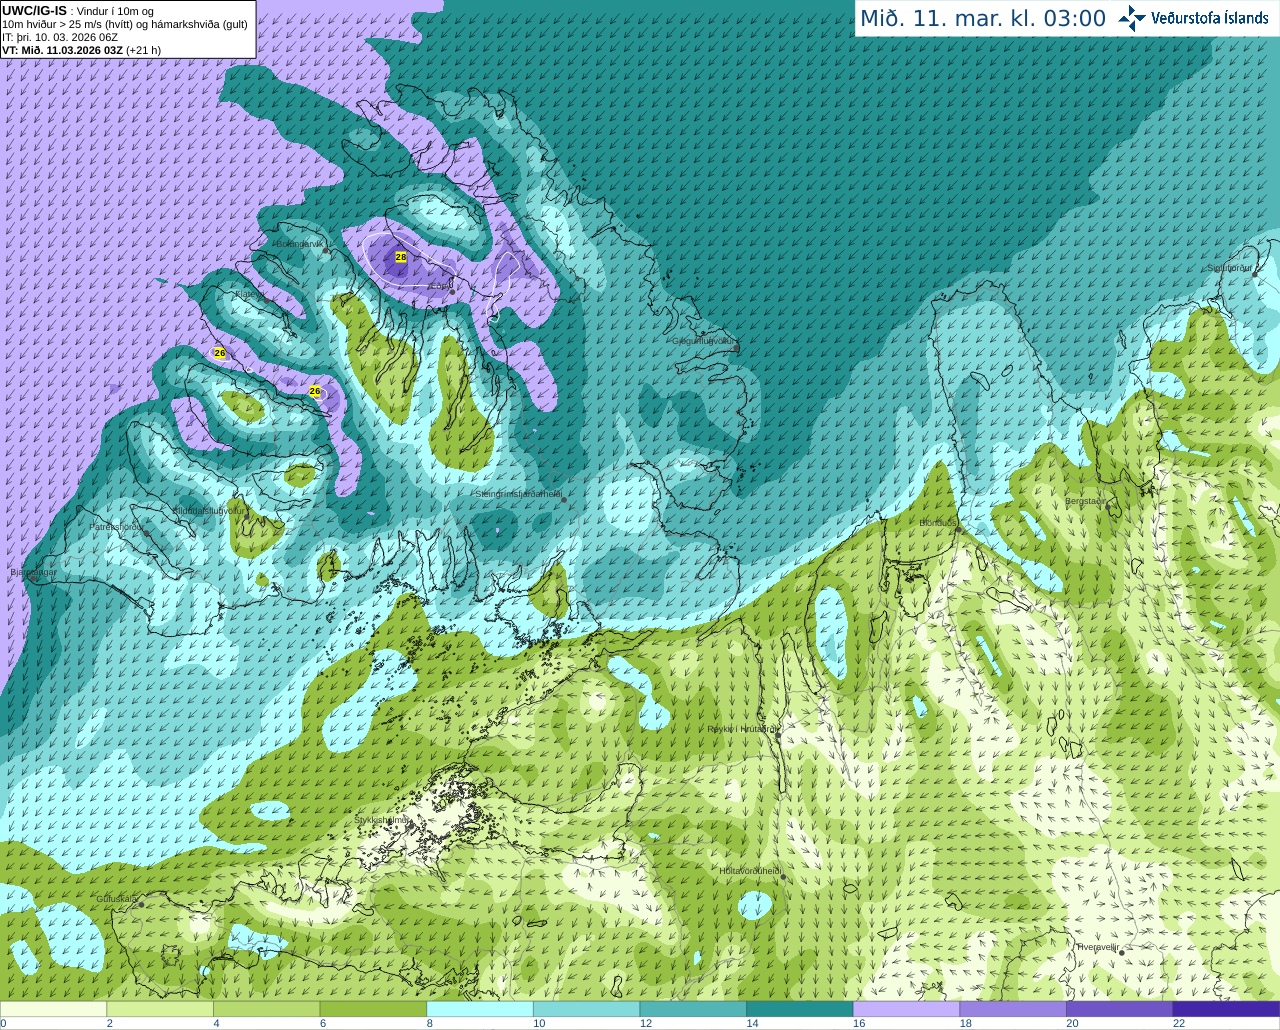Click the Stykkishólmur station label
Screen dimensions: 1280x1030
[x=381, y=820]
